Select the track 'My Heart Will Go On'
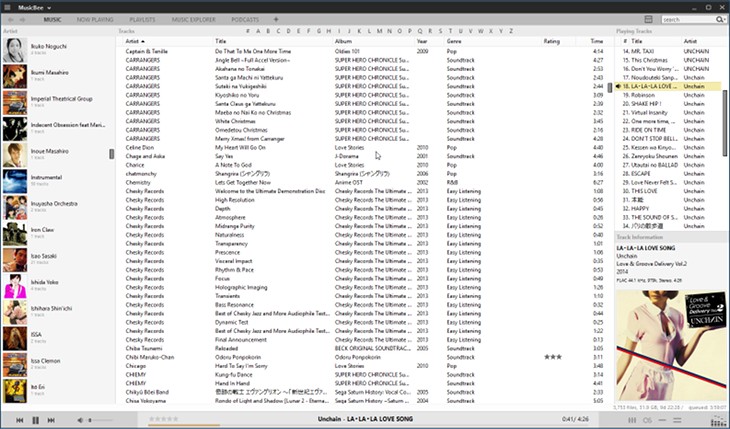This screenshot has height=429, width=730. point(240,148)
